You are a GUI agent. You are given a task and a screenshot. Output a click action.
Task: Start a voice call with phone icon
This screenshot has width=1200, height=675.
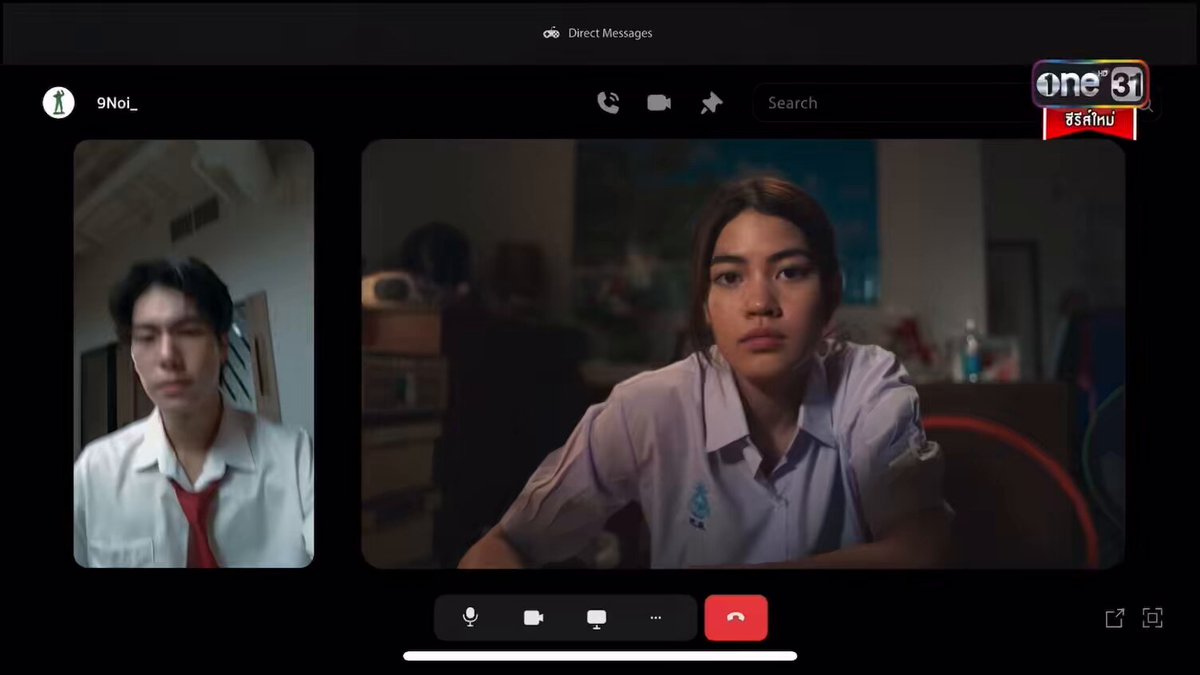click(608, 103)
